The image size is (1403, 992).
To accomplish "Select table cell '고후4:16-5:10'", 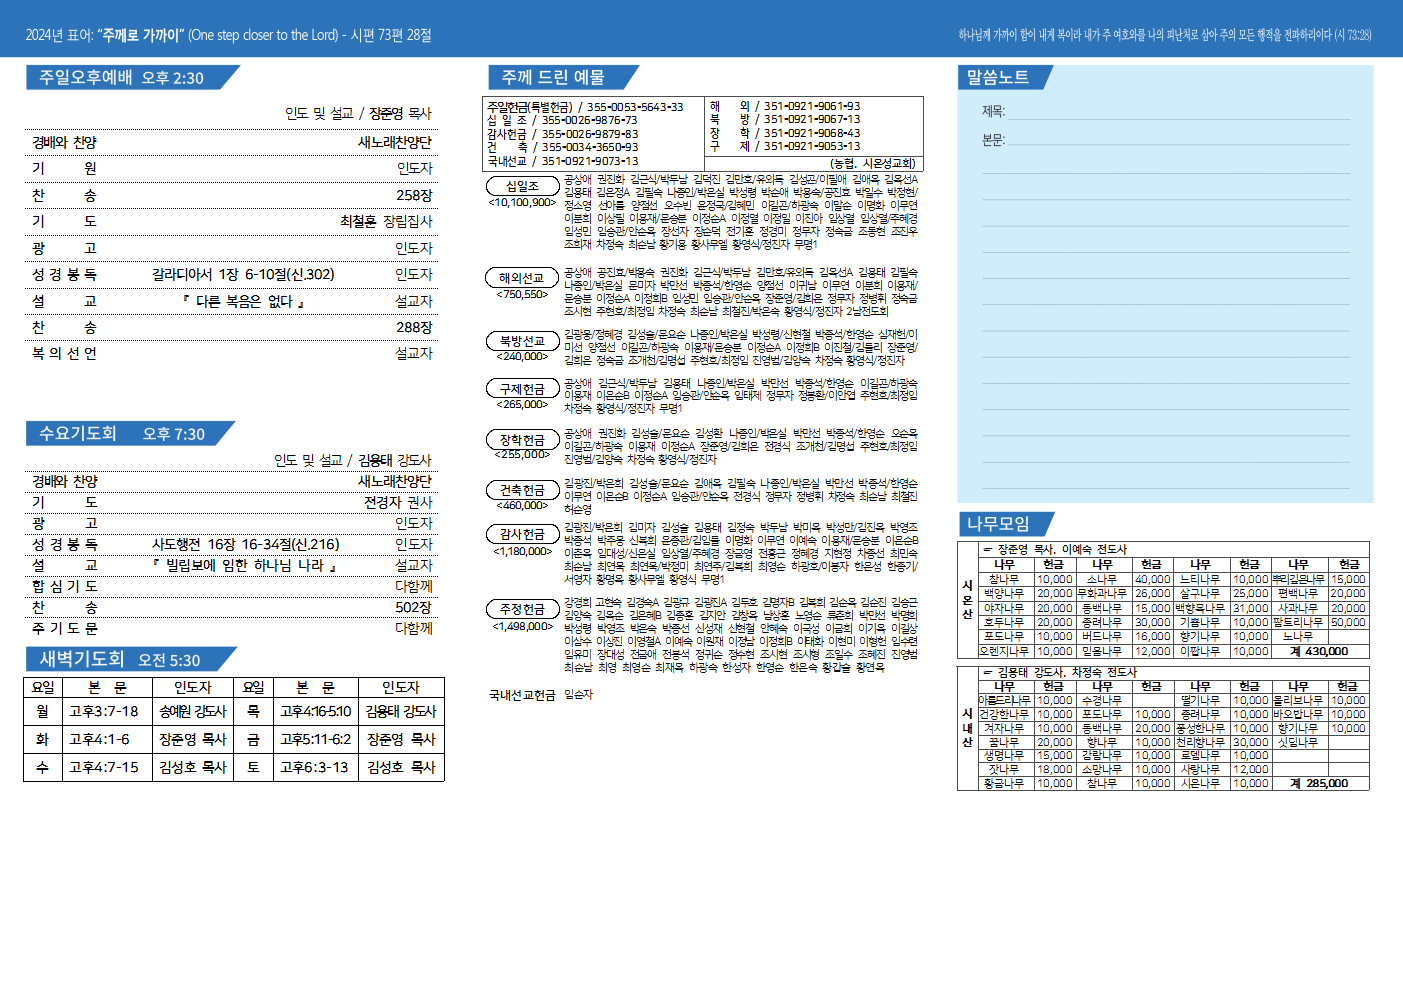I will (316, 711).
